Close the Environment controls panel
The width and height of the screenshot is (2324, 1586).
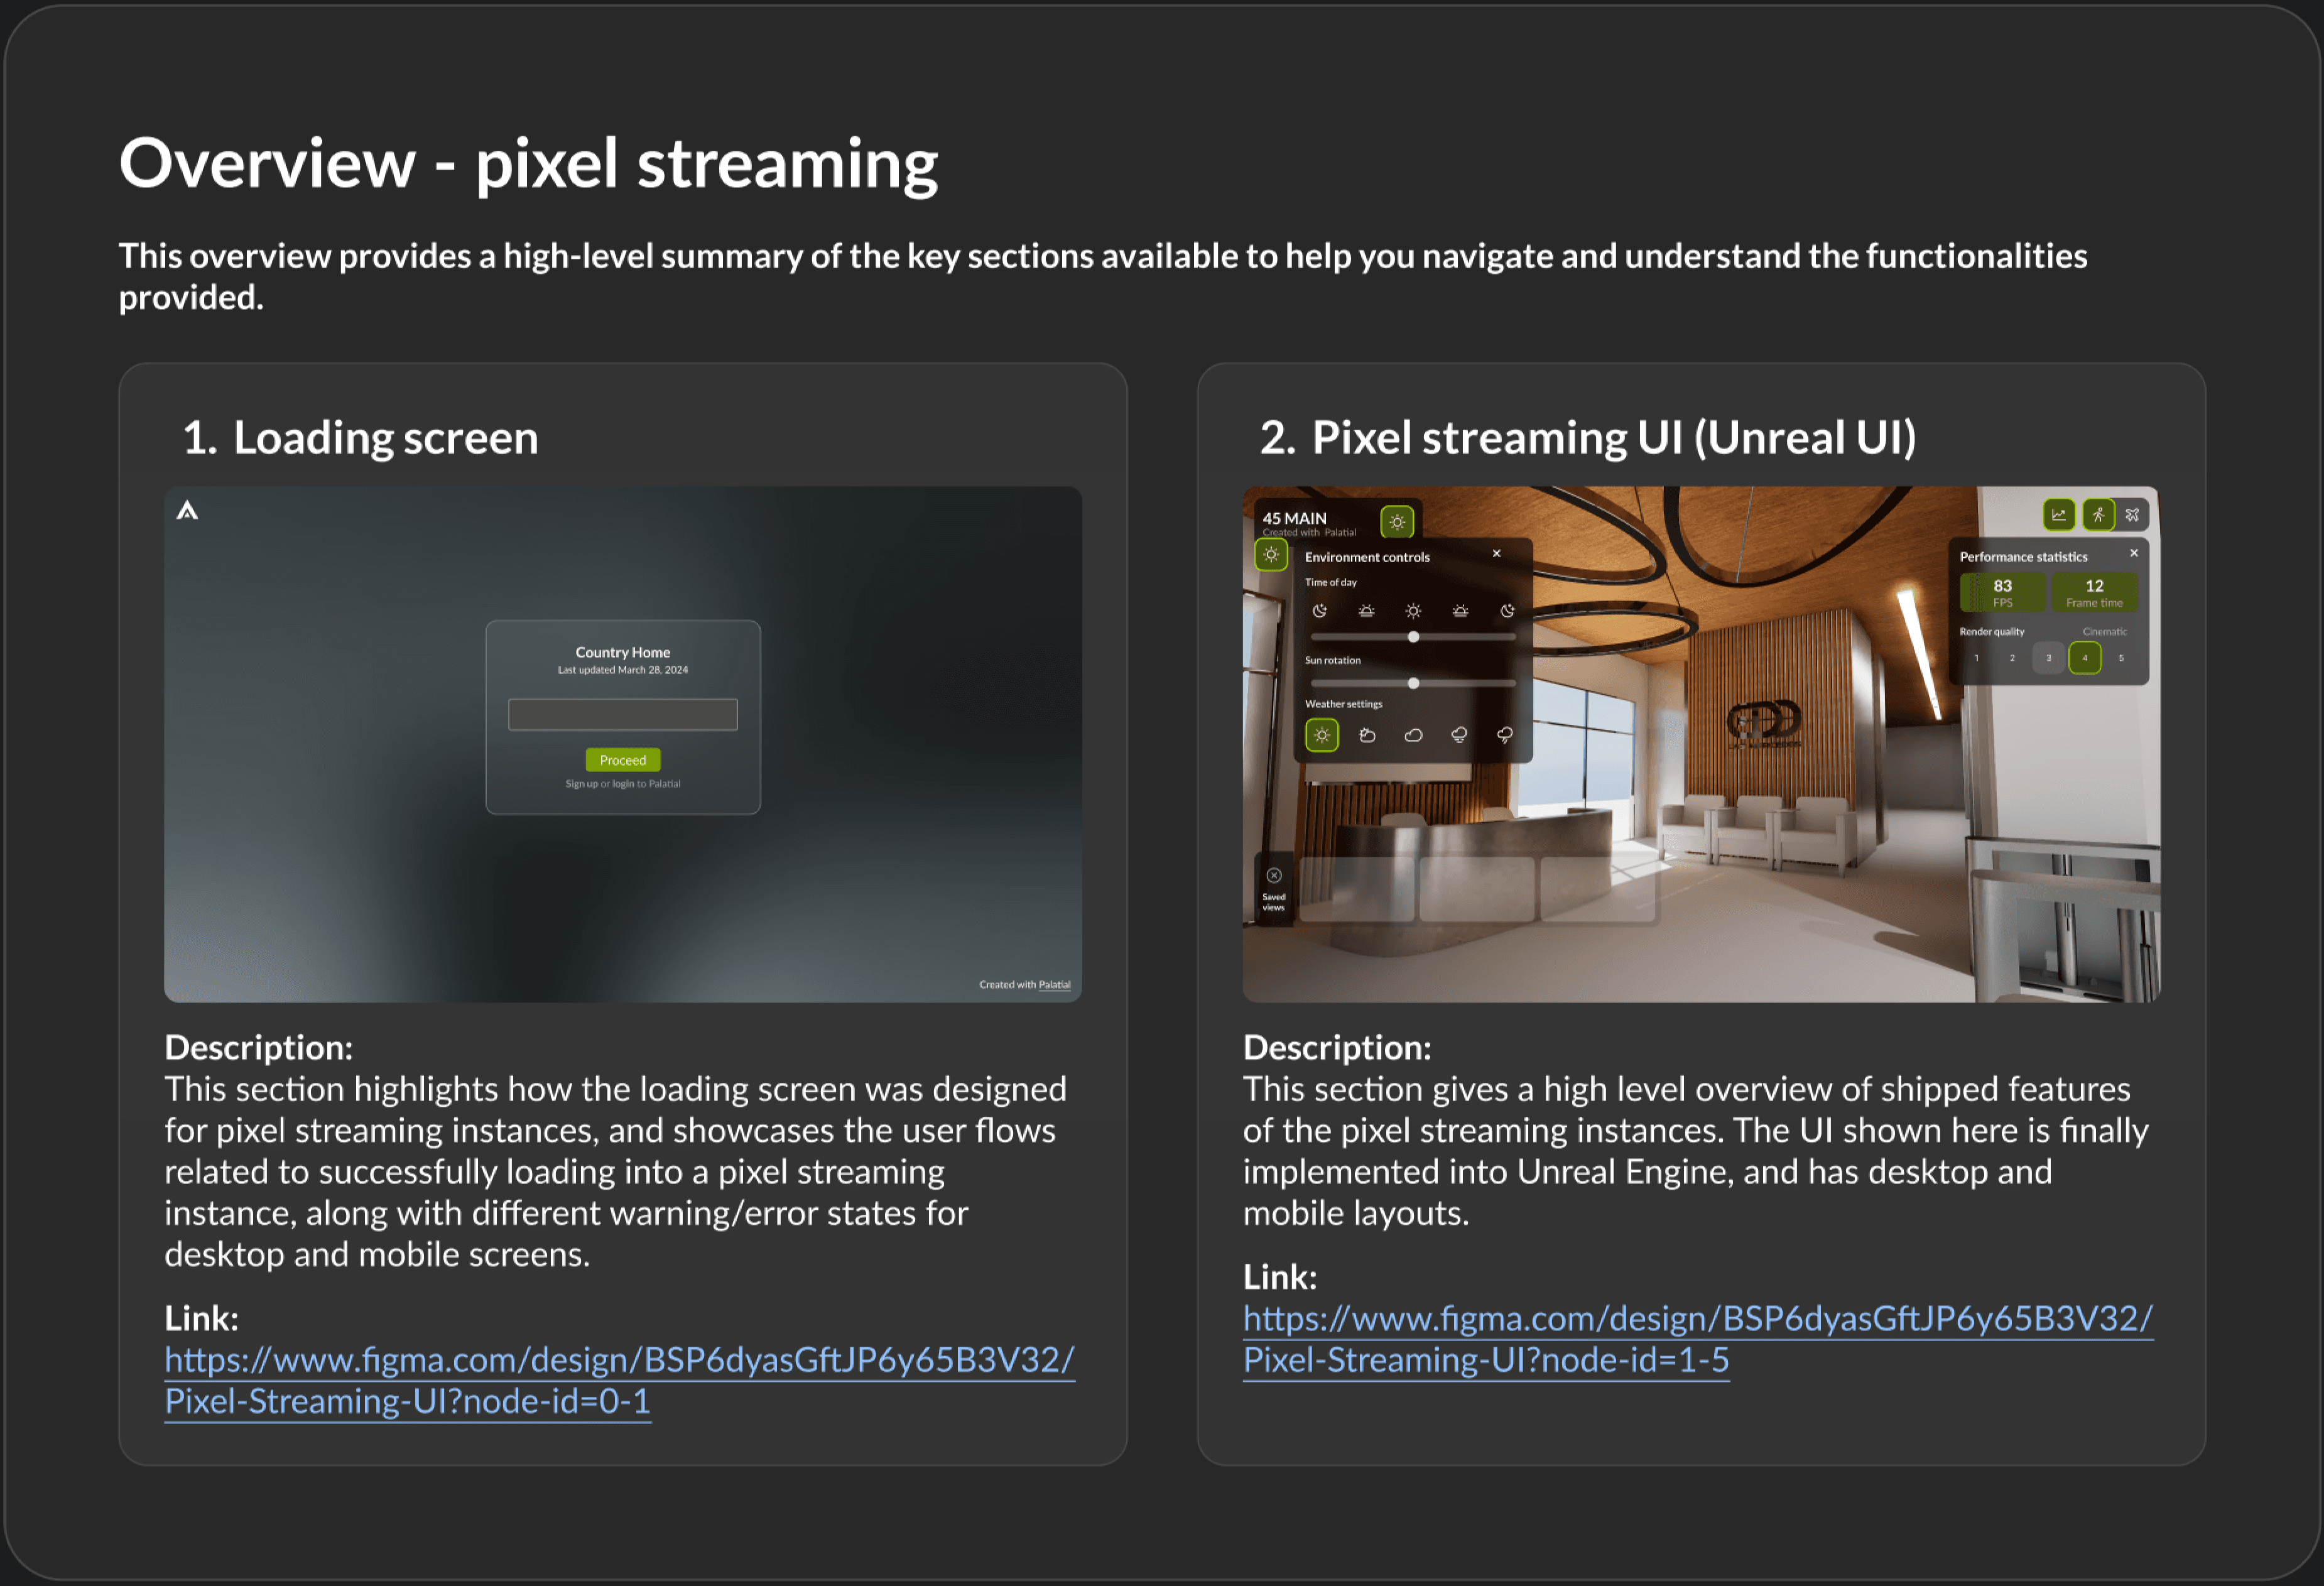point(1497,553)
